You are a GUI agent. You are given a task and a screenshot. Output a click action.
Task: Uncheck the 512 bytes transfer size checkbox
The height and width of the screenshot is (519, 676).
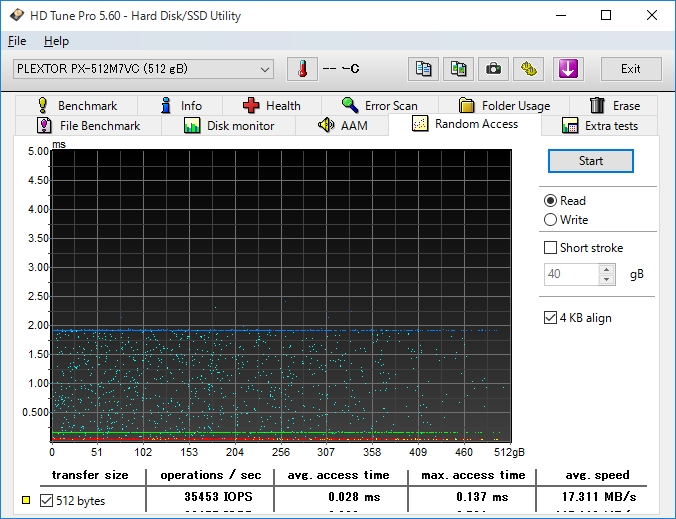(x=46, y=500)
